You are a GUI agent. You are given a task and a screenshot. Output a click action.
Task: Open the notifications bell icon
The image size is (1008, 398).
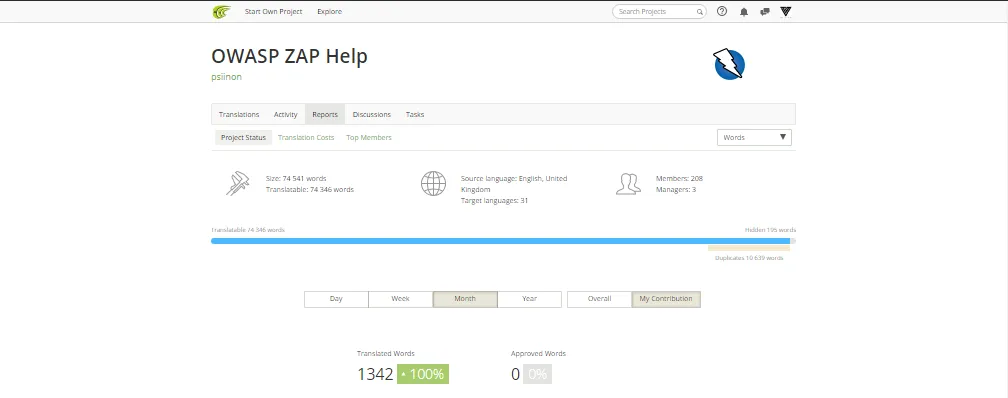click(744, 12)
